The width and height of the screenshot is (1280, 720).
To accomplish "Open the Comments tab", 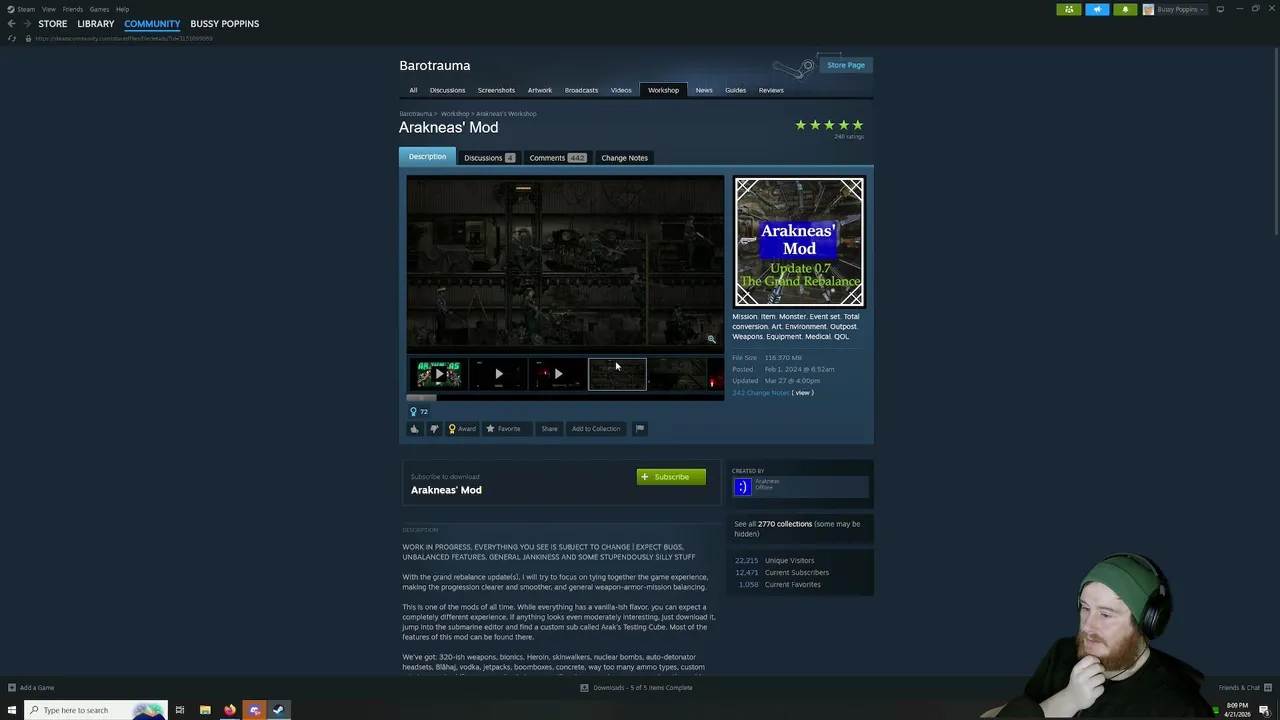I will (557, 158).
